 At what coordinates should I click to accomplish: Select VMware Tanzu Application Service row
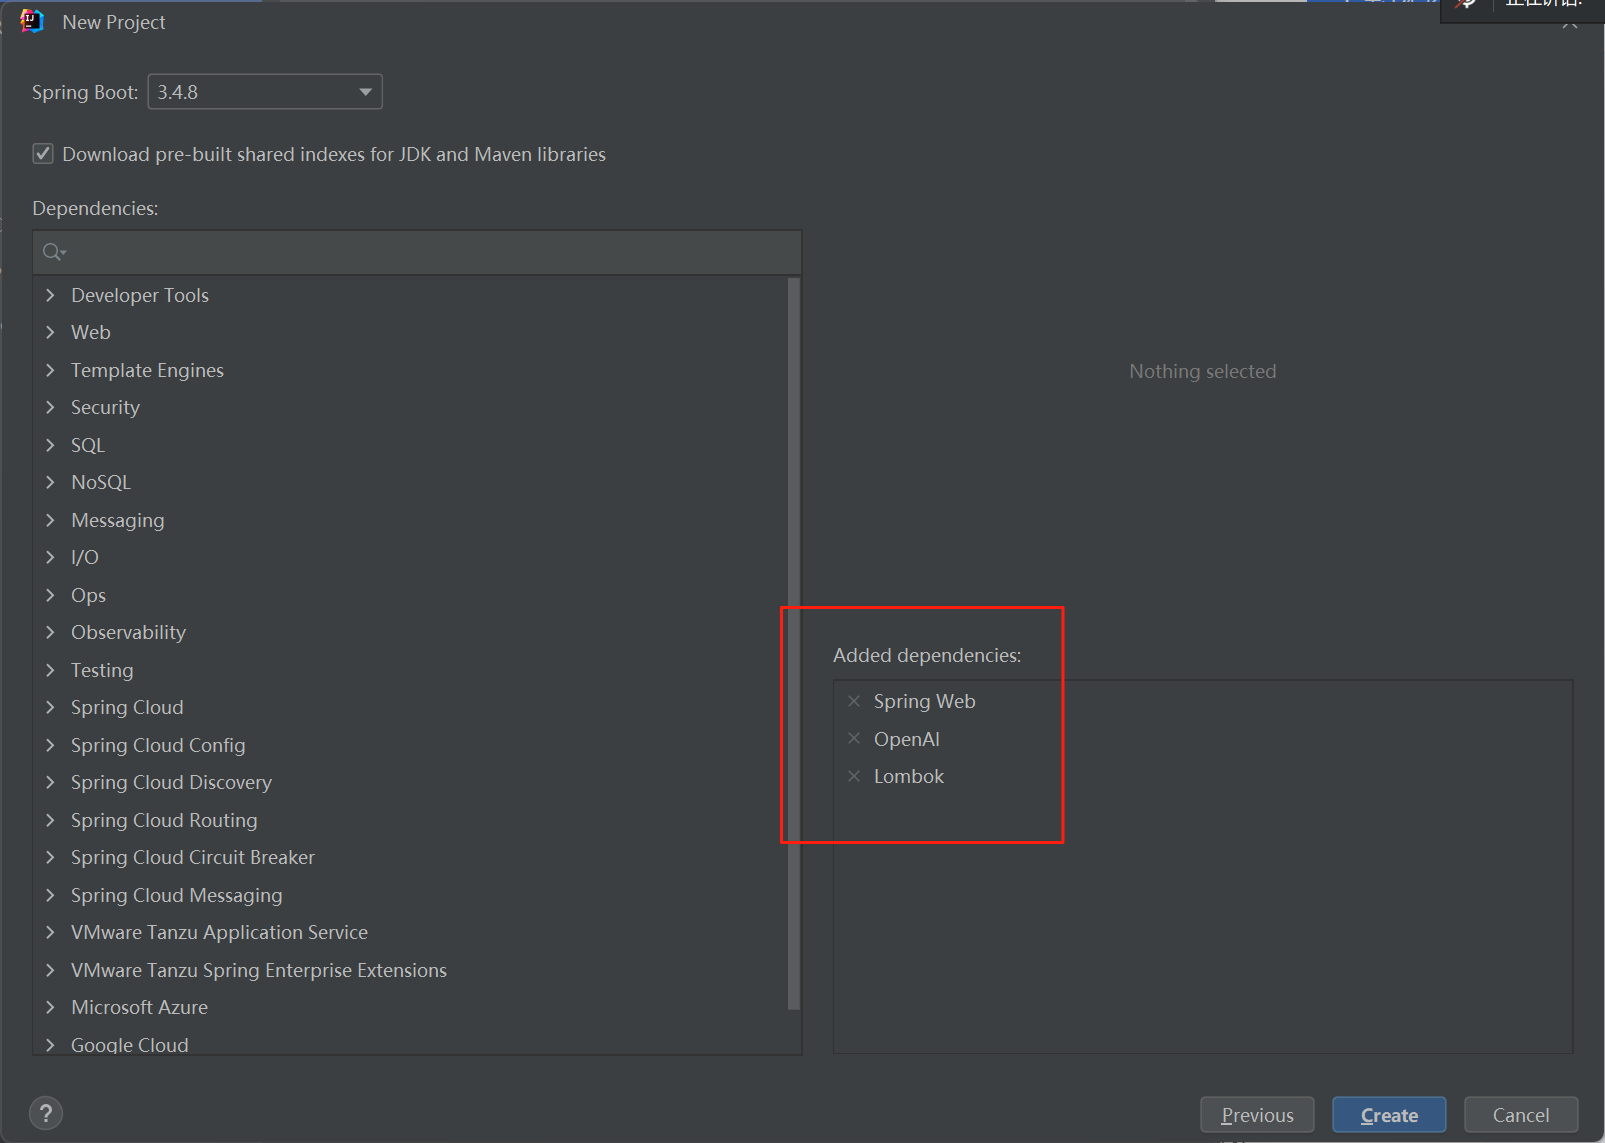pos(411,932)
